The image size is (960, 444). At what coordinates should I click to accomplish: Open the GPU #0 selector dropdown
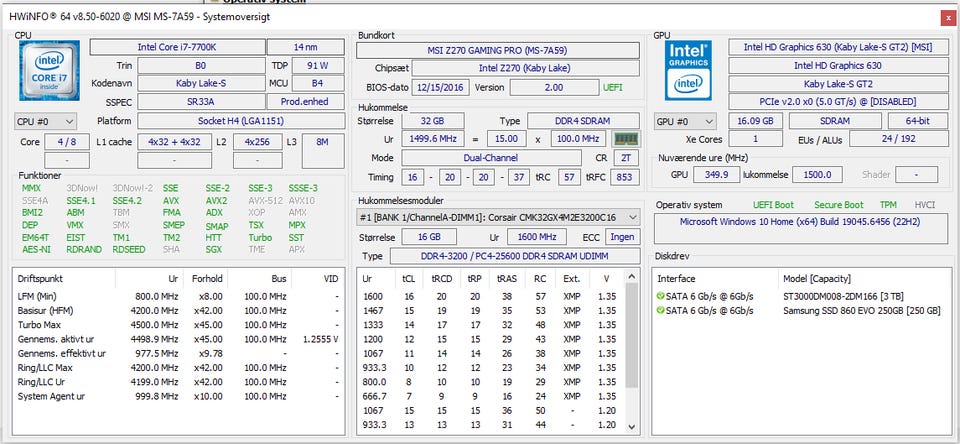click(x=684, y=121)
